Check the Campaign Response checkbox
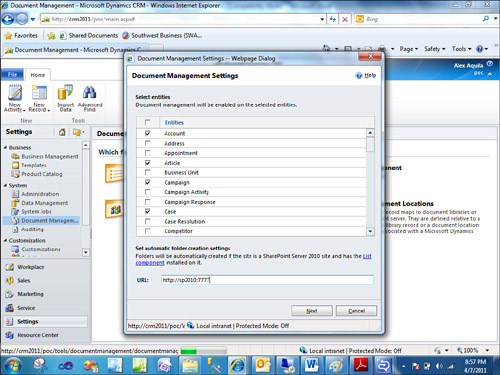This screenshot has height=375, width=500. point(147,202)
